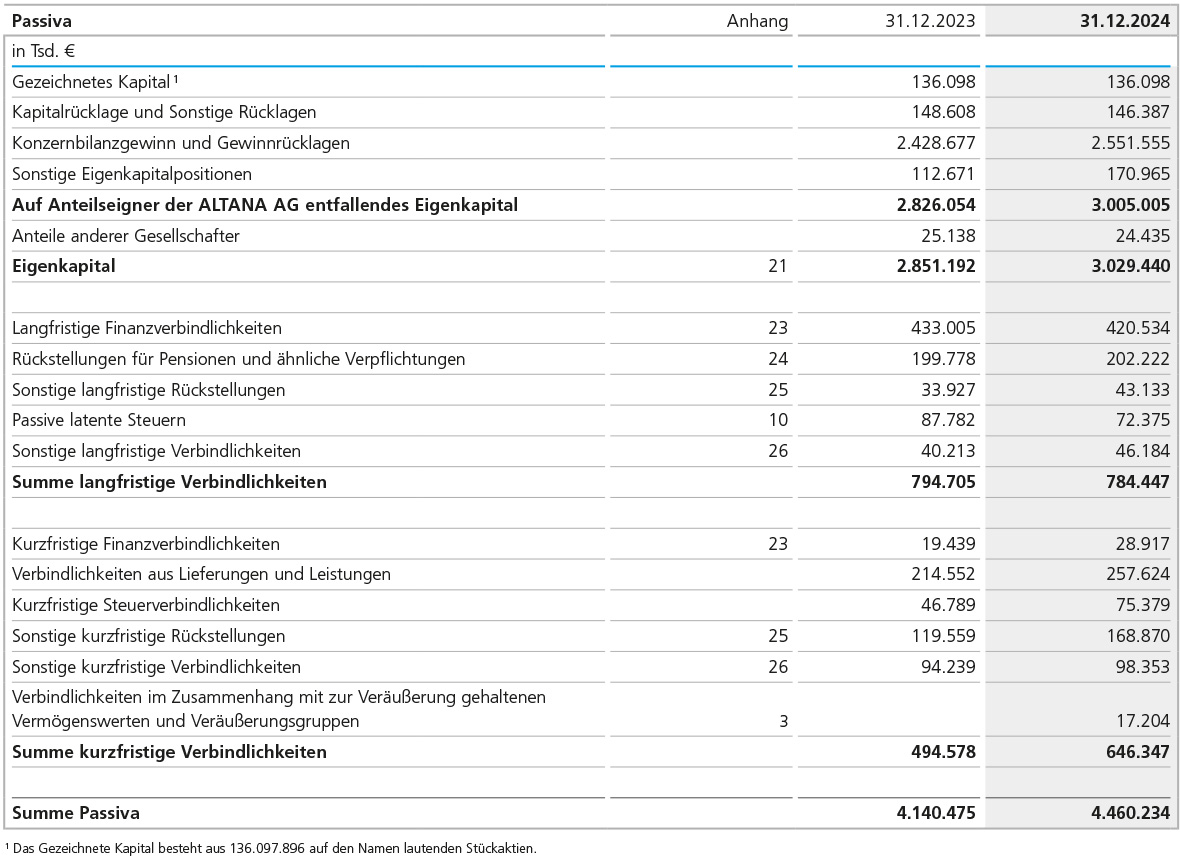This screenshot has width=1180, height=864.
Task: Click the Anhang column header
Action: [x=757, y=21]
